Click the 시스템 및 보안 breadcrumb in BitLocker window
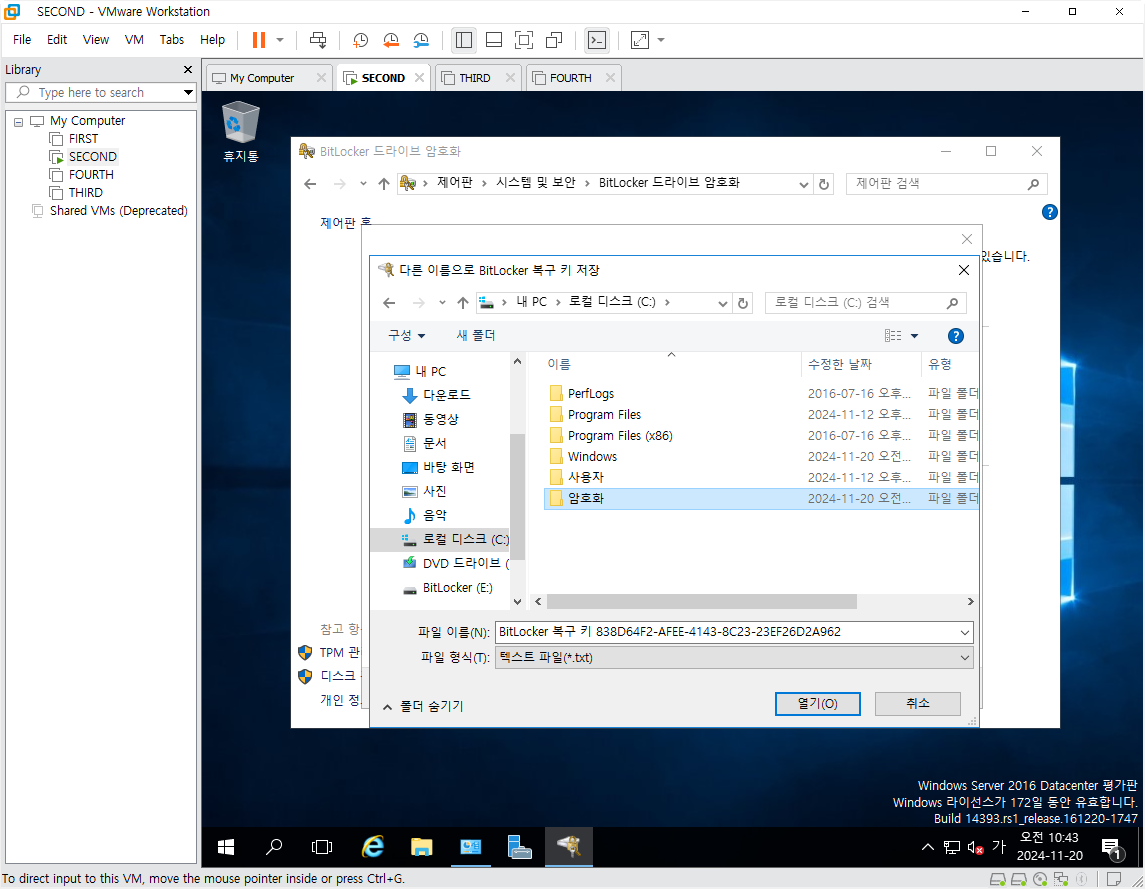Image resolution: width=1145 pixels, height=889 pixels. (536, 183)
